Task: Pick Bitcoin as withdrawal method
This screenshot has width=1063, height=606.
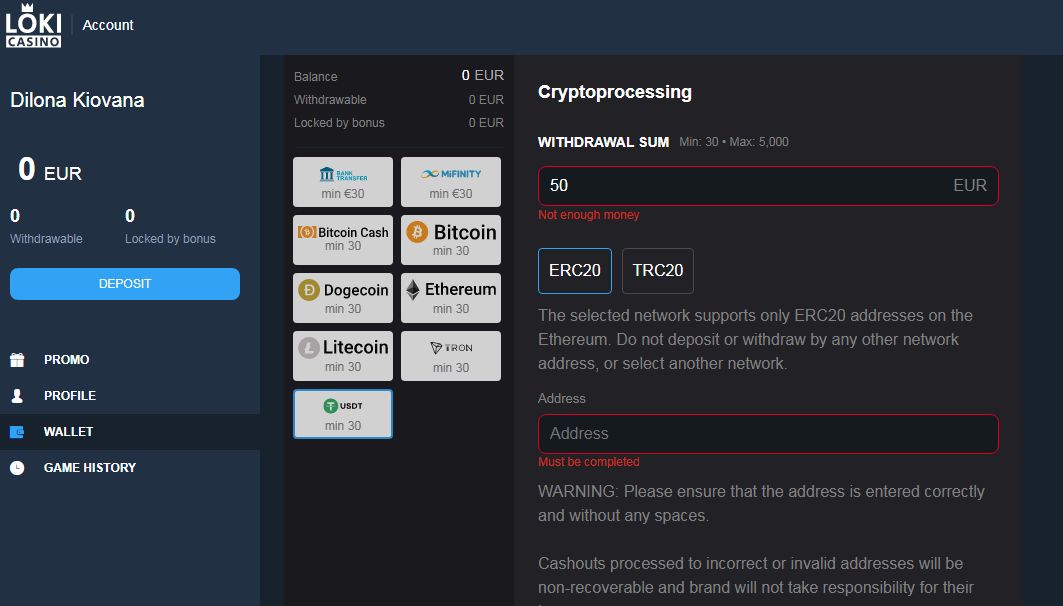Action: pos(450,239)
